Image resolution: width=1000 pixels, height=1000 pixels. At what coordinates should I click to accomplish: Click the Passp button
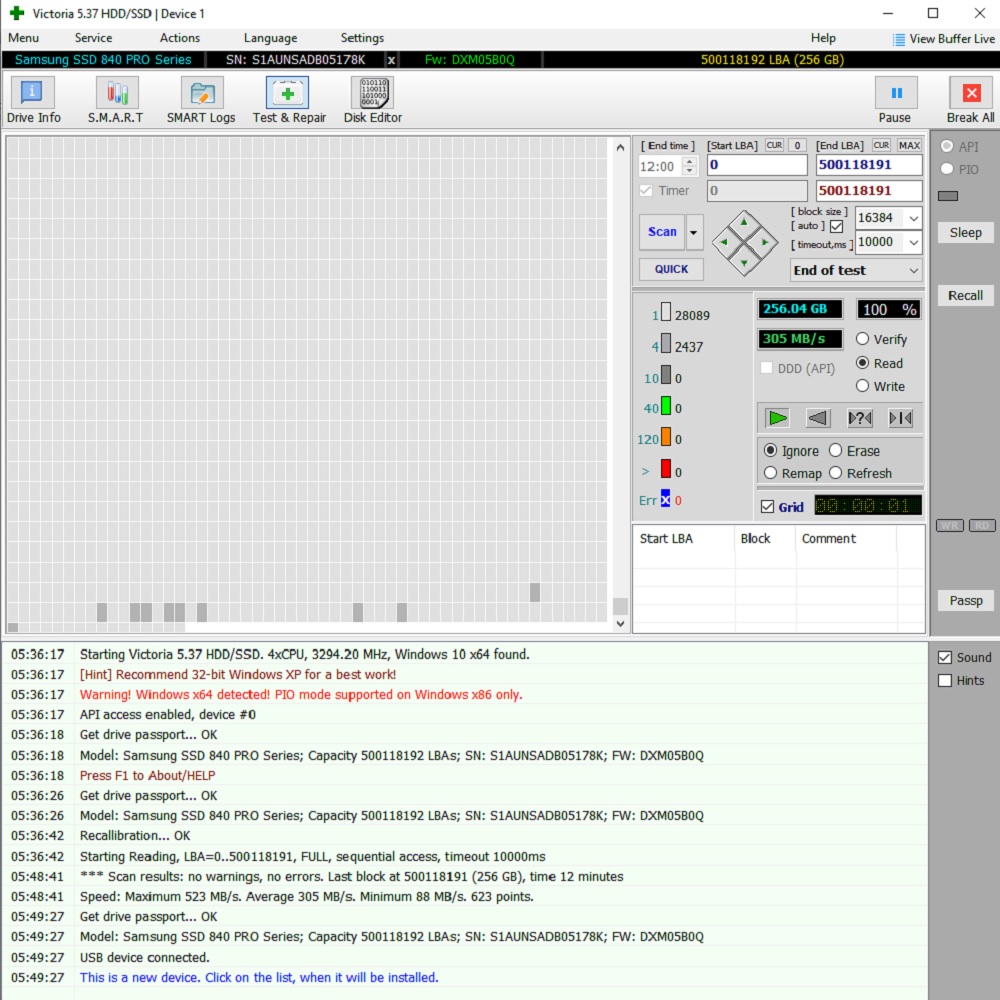coord(966,600)
